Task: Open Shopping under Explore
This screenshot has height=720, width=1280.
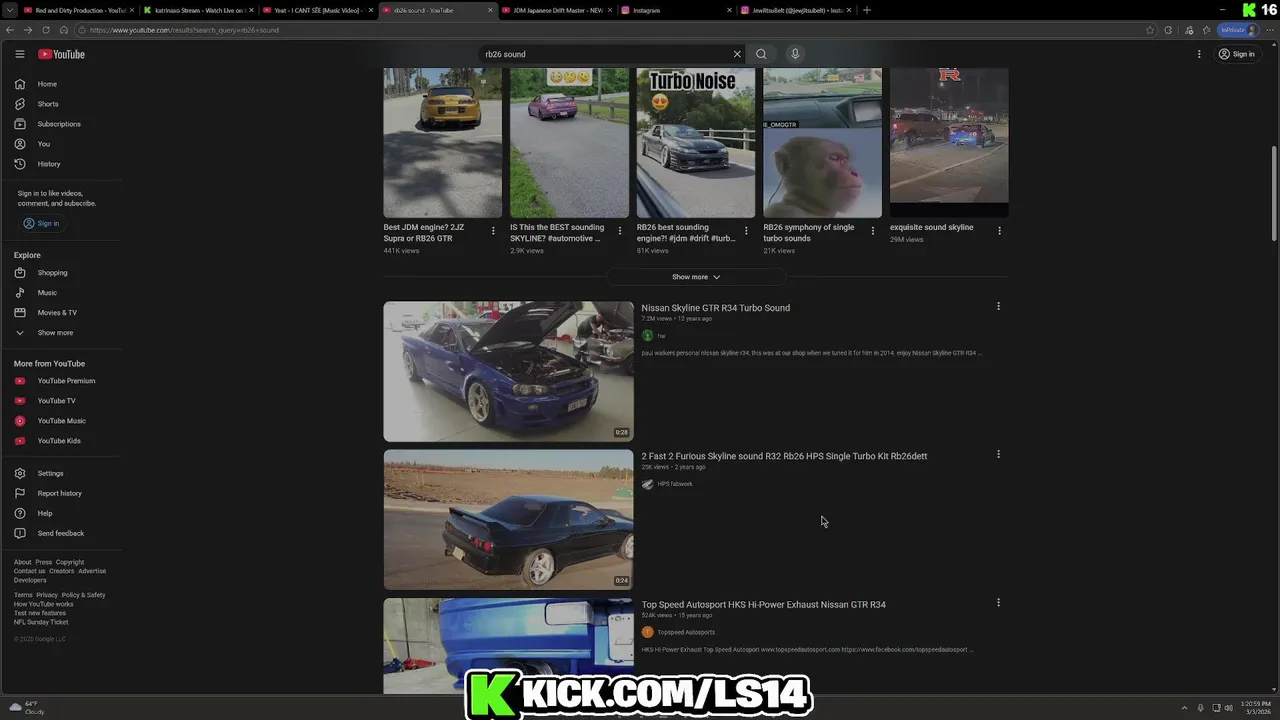Action: [x=52, y=273]
